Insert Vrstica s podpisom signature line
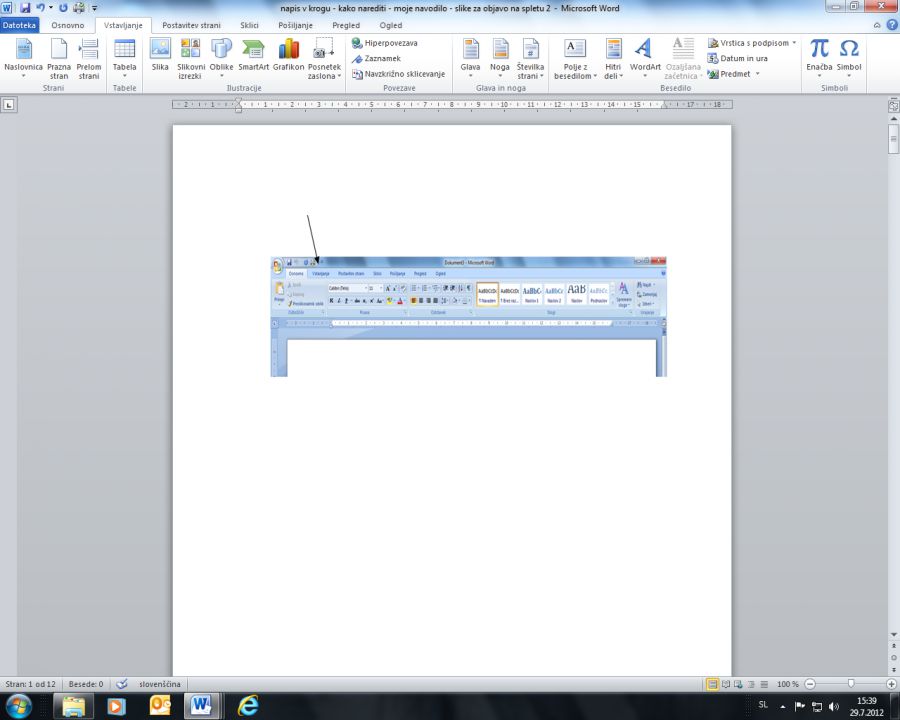 point(752,43)
